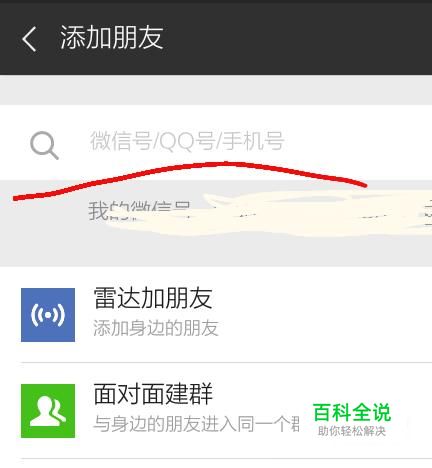Screen dimensions: 432x468
Task: Select the 面对面建群 entry title
Action: pyautogui.click(x=153, y=394)
